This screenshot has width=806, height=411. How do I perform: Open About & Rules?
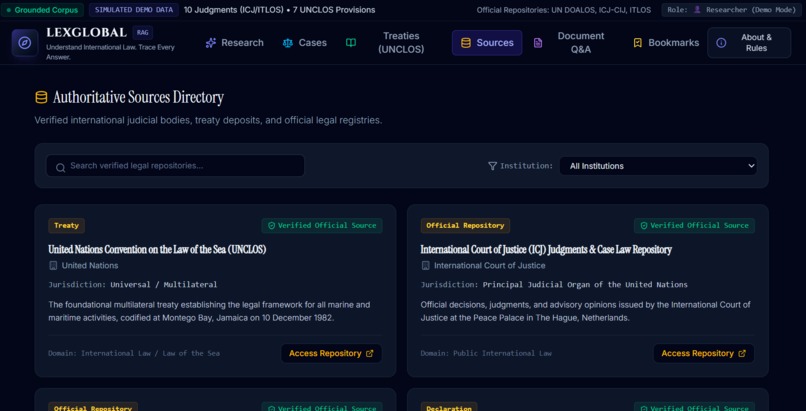click(749, 43)
